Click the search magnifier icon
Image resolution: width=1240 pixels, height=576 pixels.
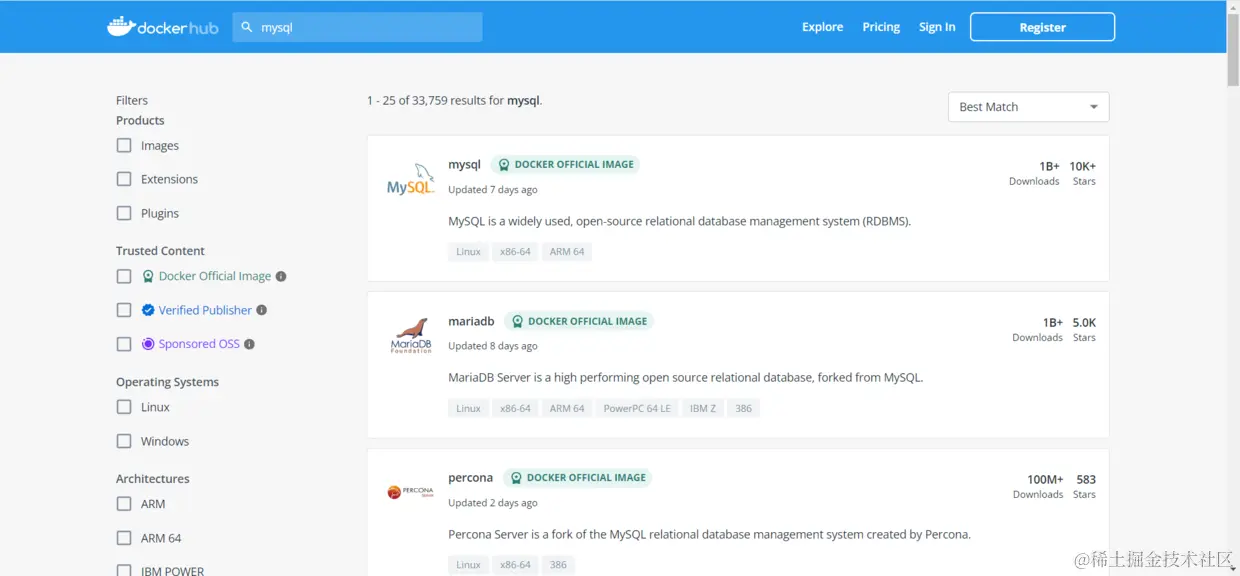point(247,27)
